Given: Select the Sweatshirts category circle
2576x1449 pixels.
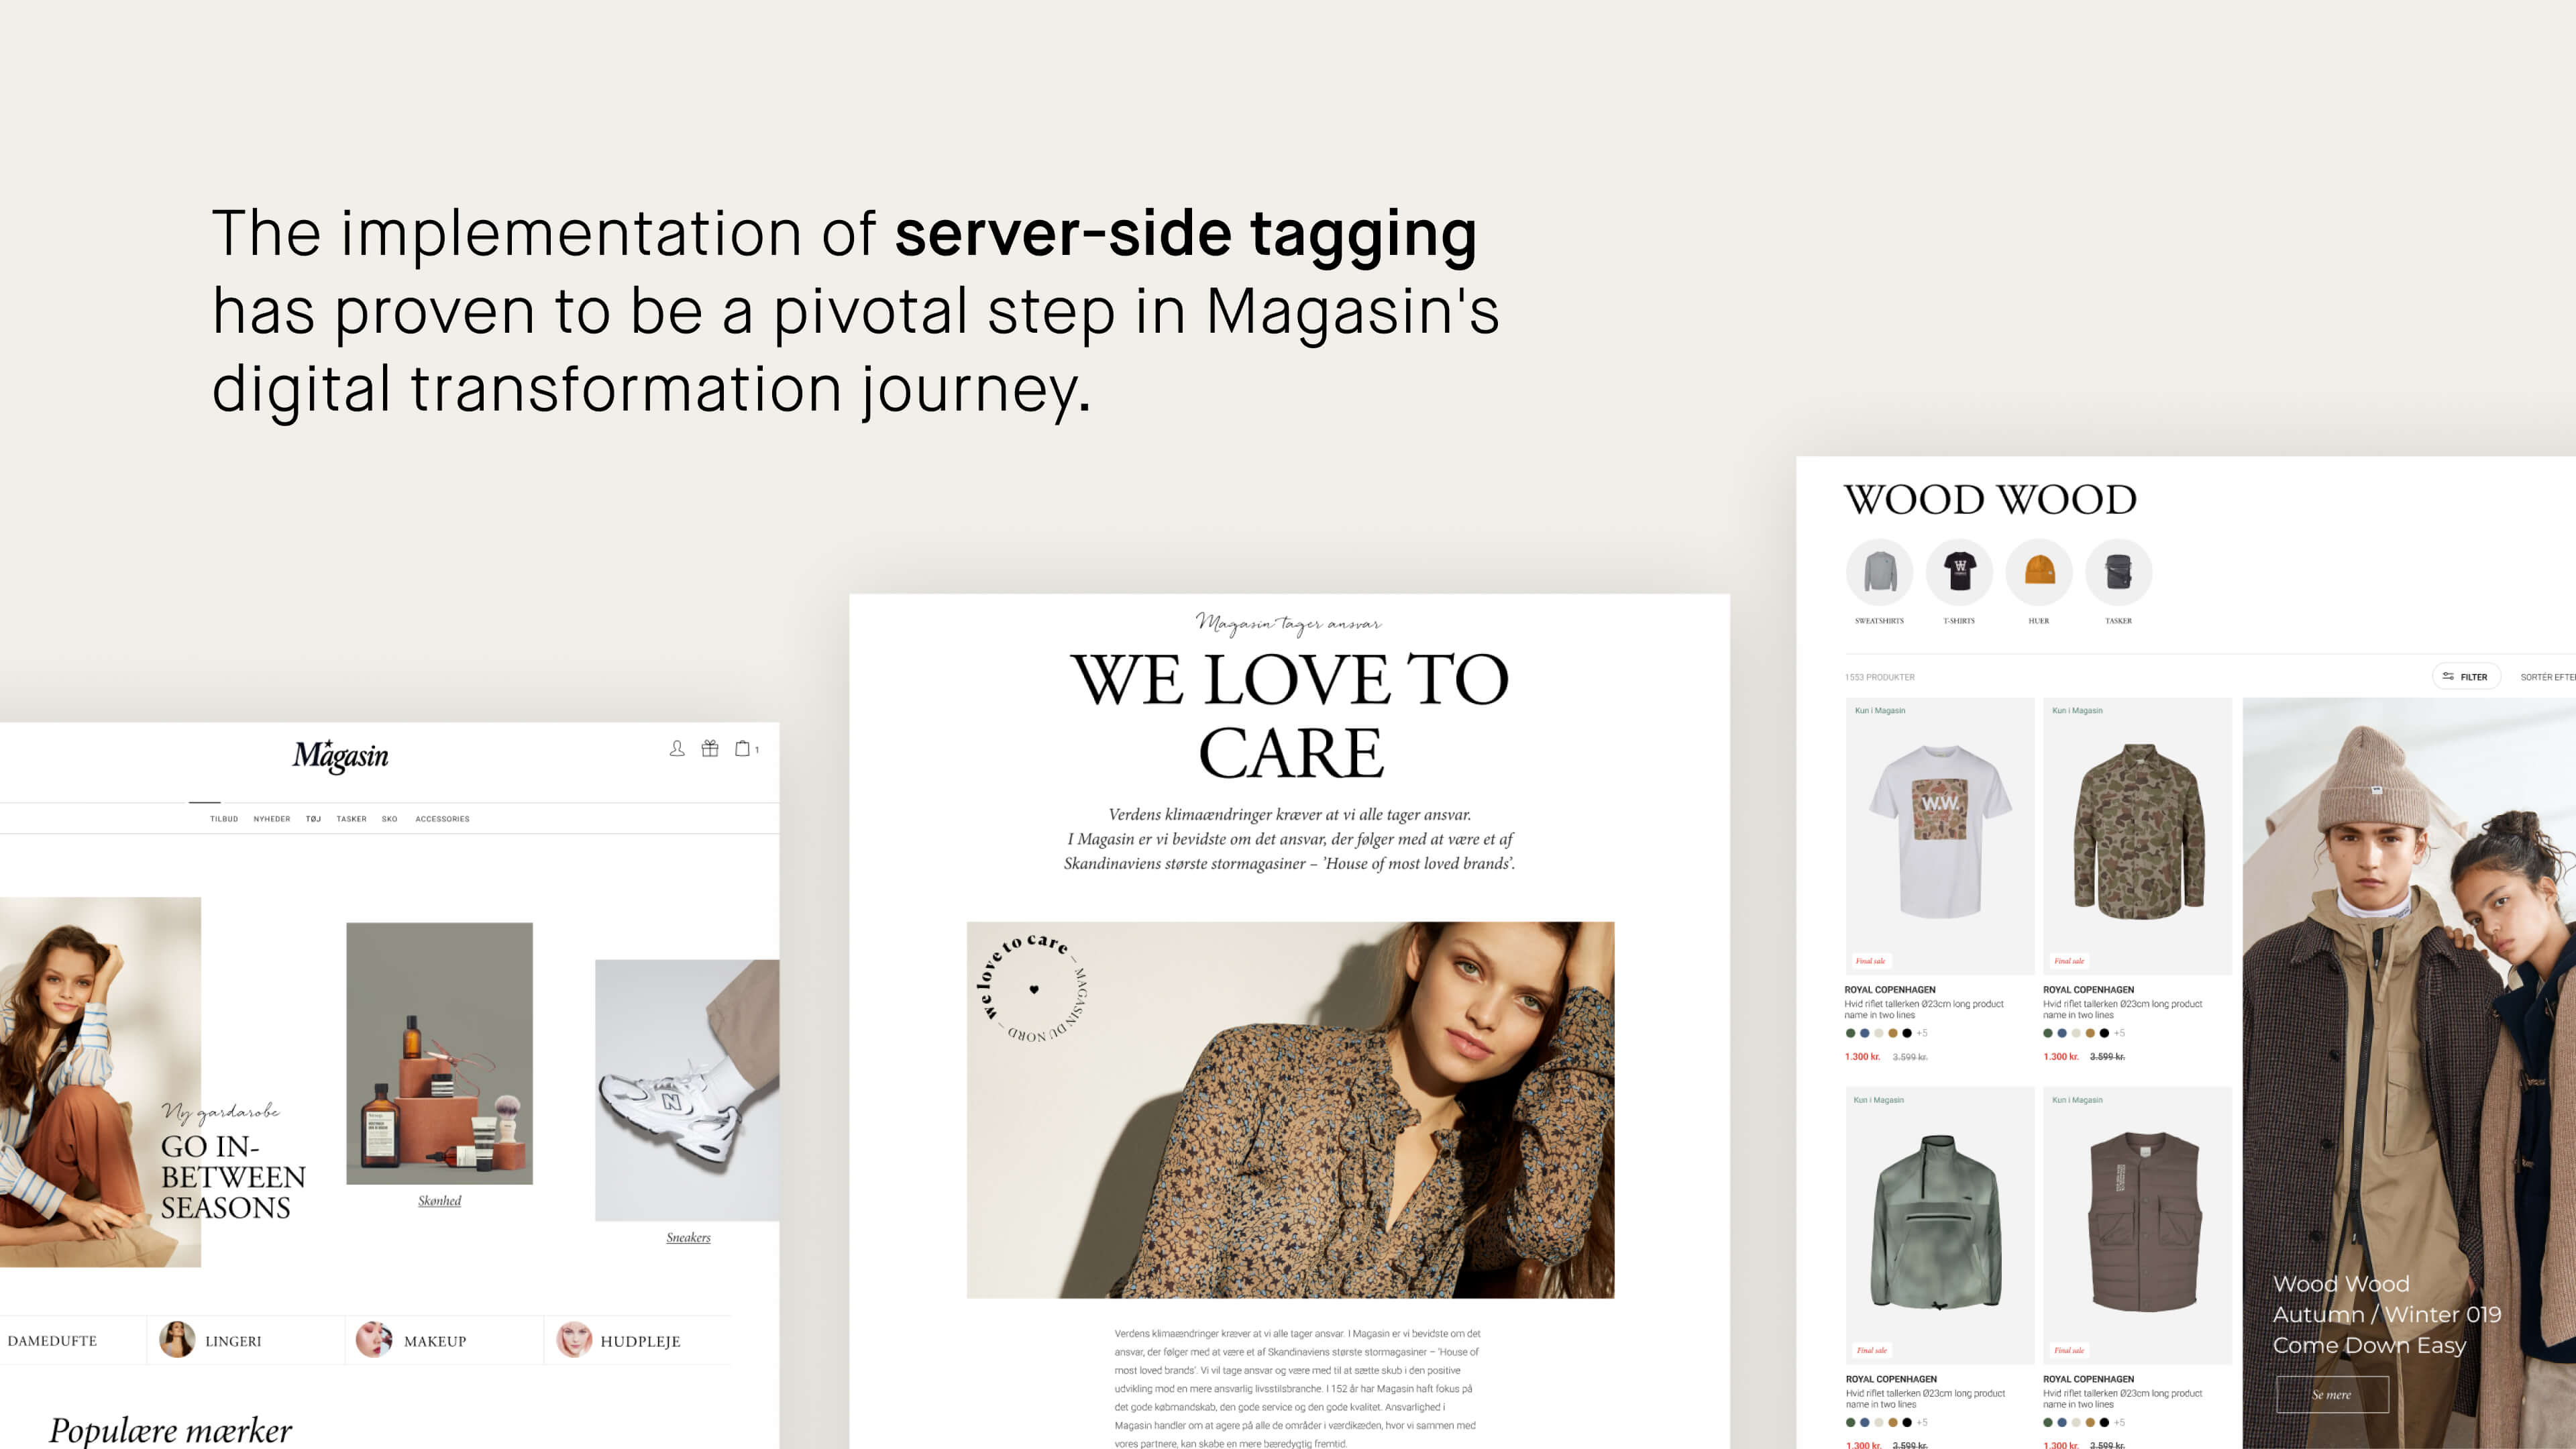Looking at the screenshot, I should (x=1879, y=572).
